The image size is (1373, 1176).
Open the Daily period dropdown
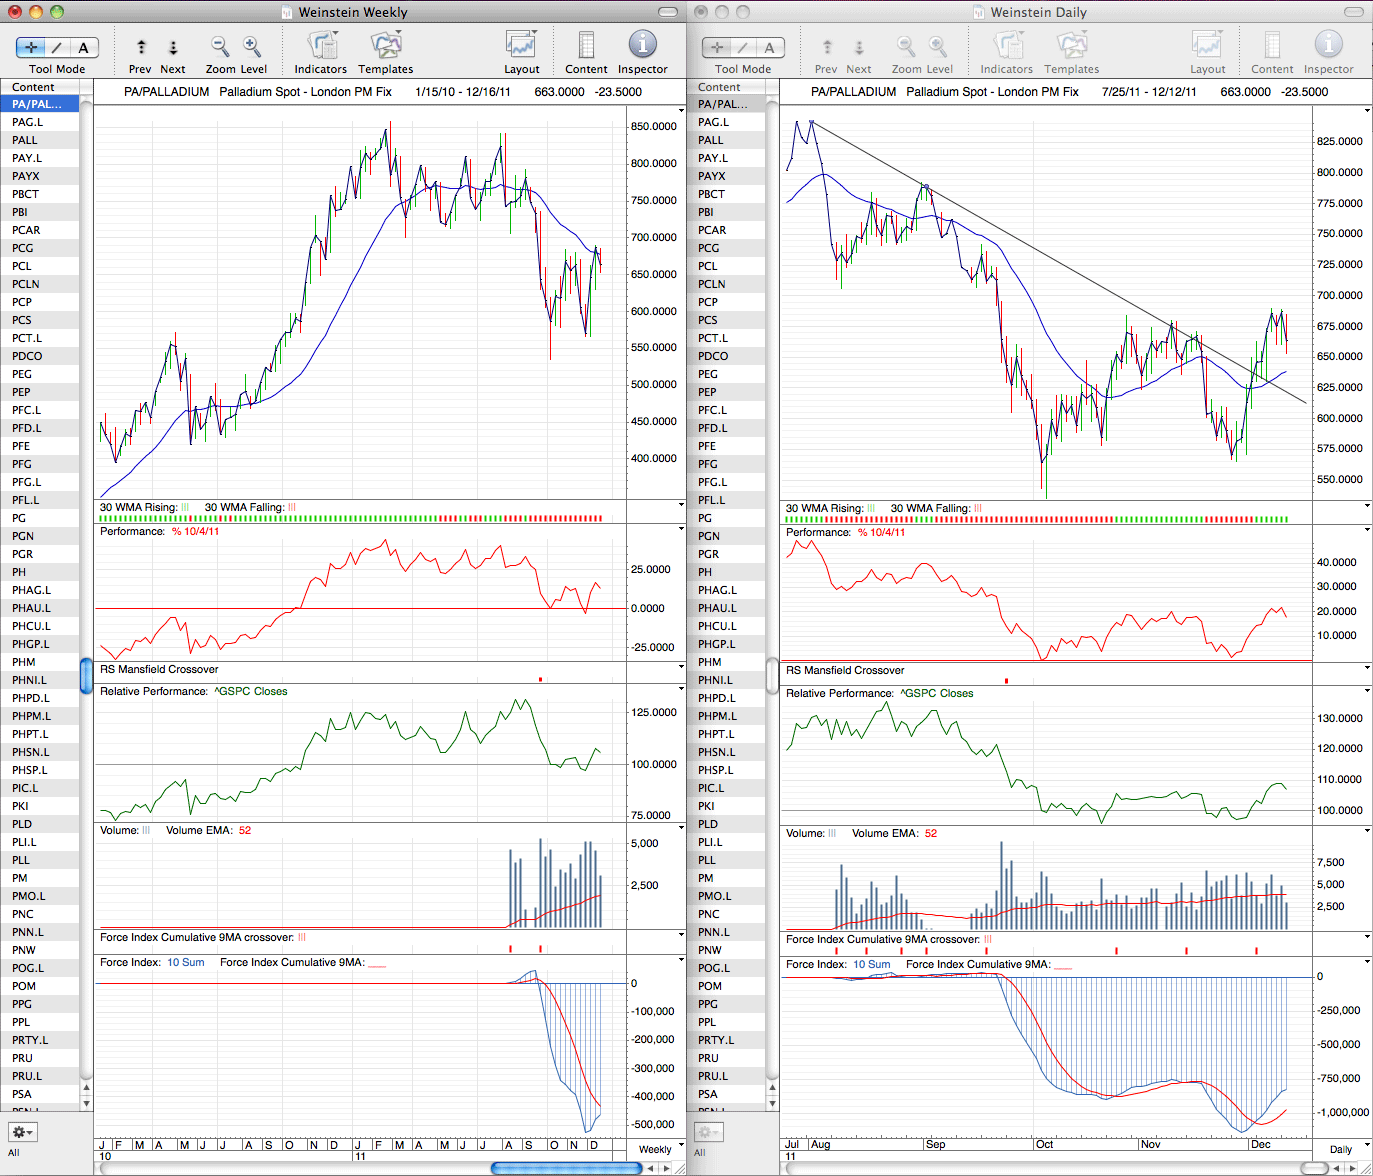pyautogui.click(x=1347, y=1149)
